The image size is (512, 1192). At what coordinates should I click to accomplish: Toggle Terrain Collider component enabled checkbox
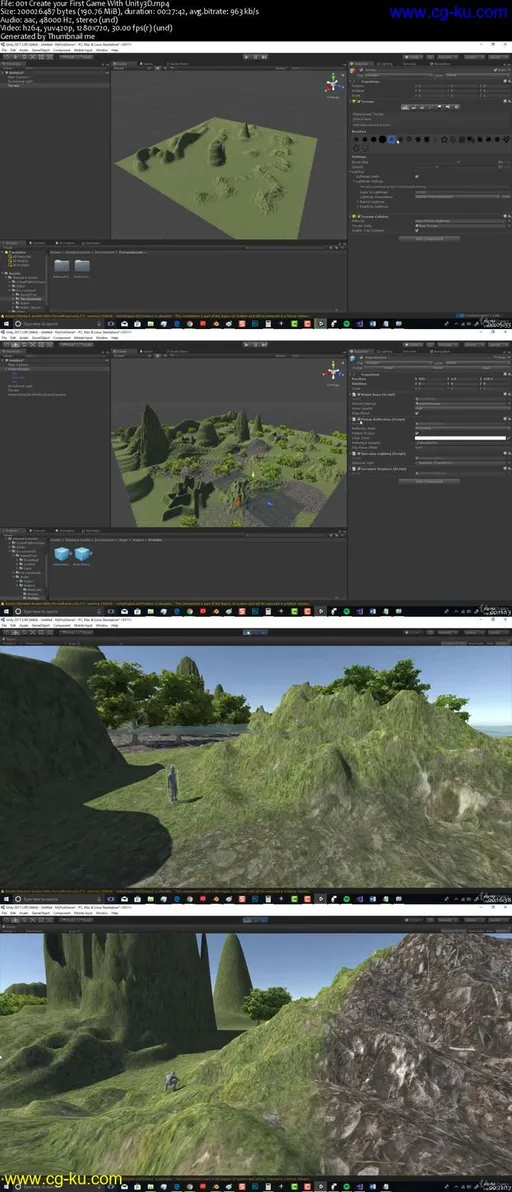(359, 217)
